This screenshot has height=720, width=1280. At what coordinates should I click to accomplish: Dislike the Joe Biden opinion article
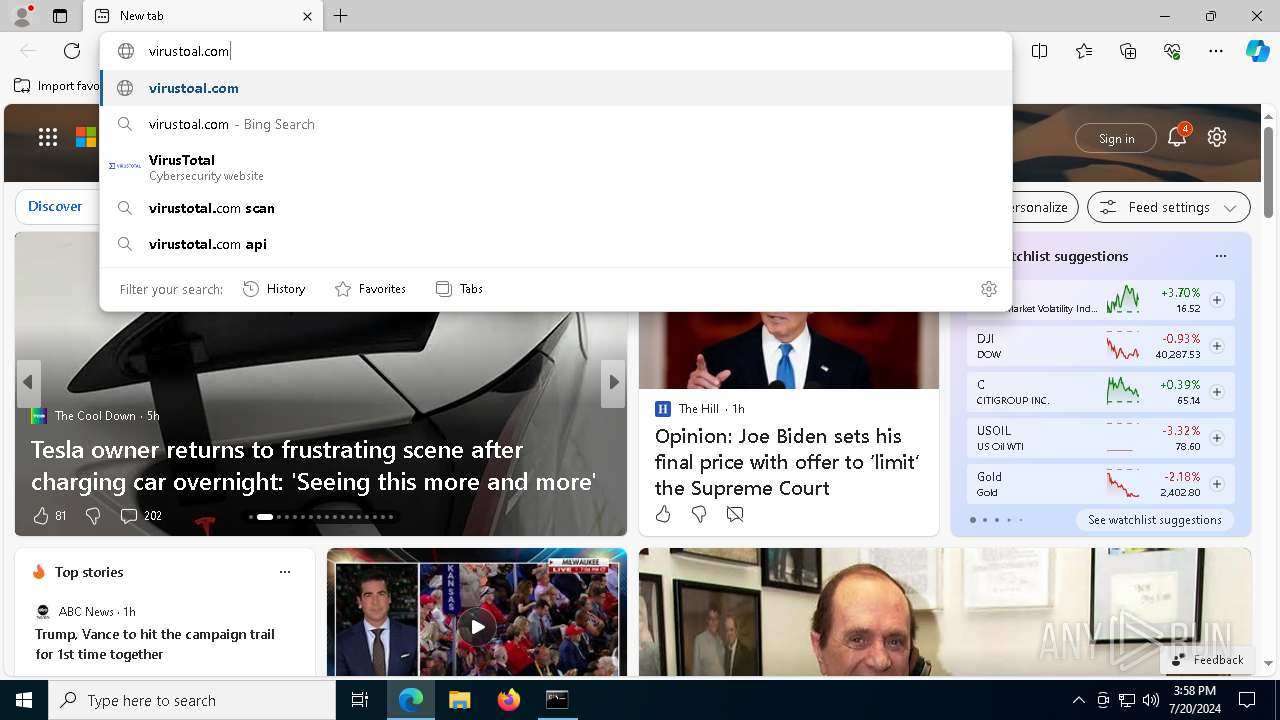click(699, 514)
